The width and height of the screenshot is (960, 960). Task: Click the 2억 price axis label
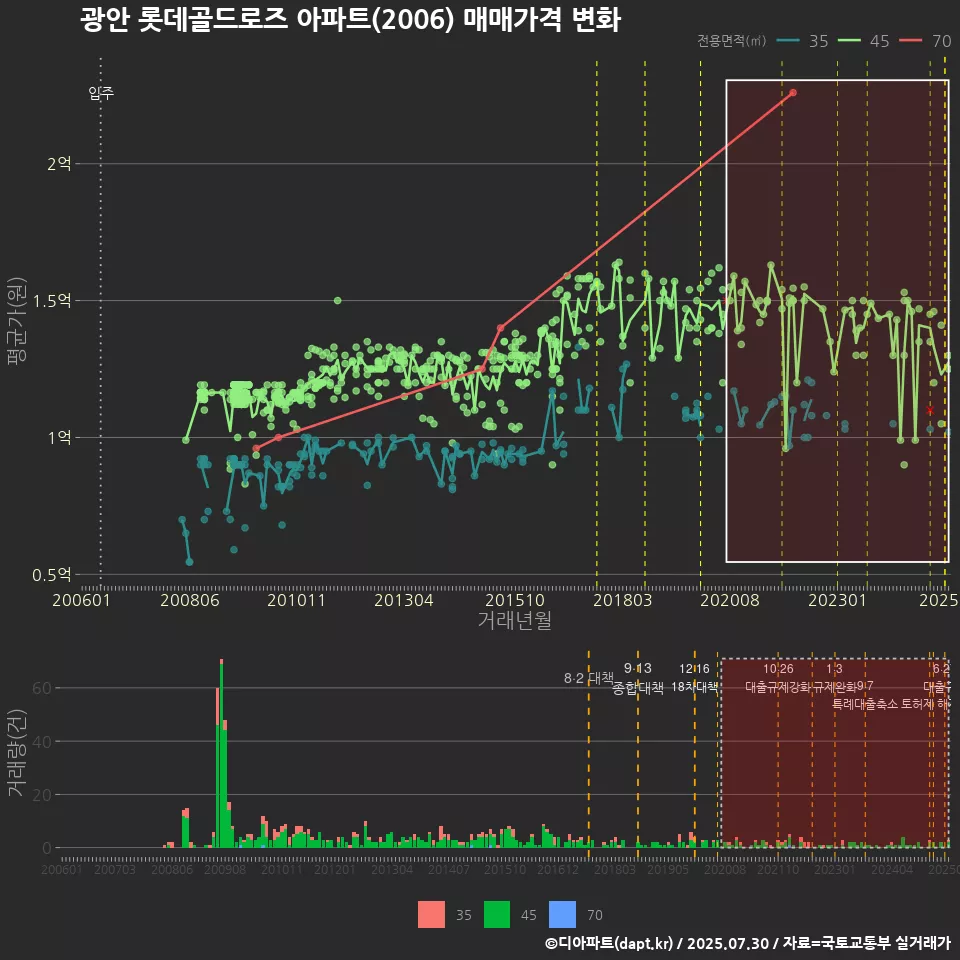coord(59,163)
